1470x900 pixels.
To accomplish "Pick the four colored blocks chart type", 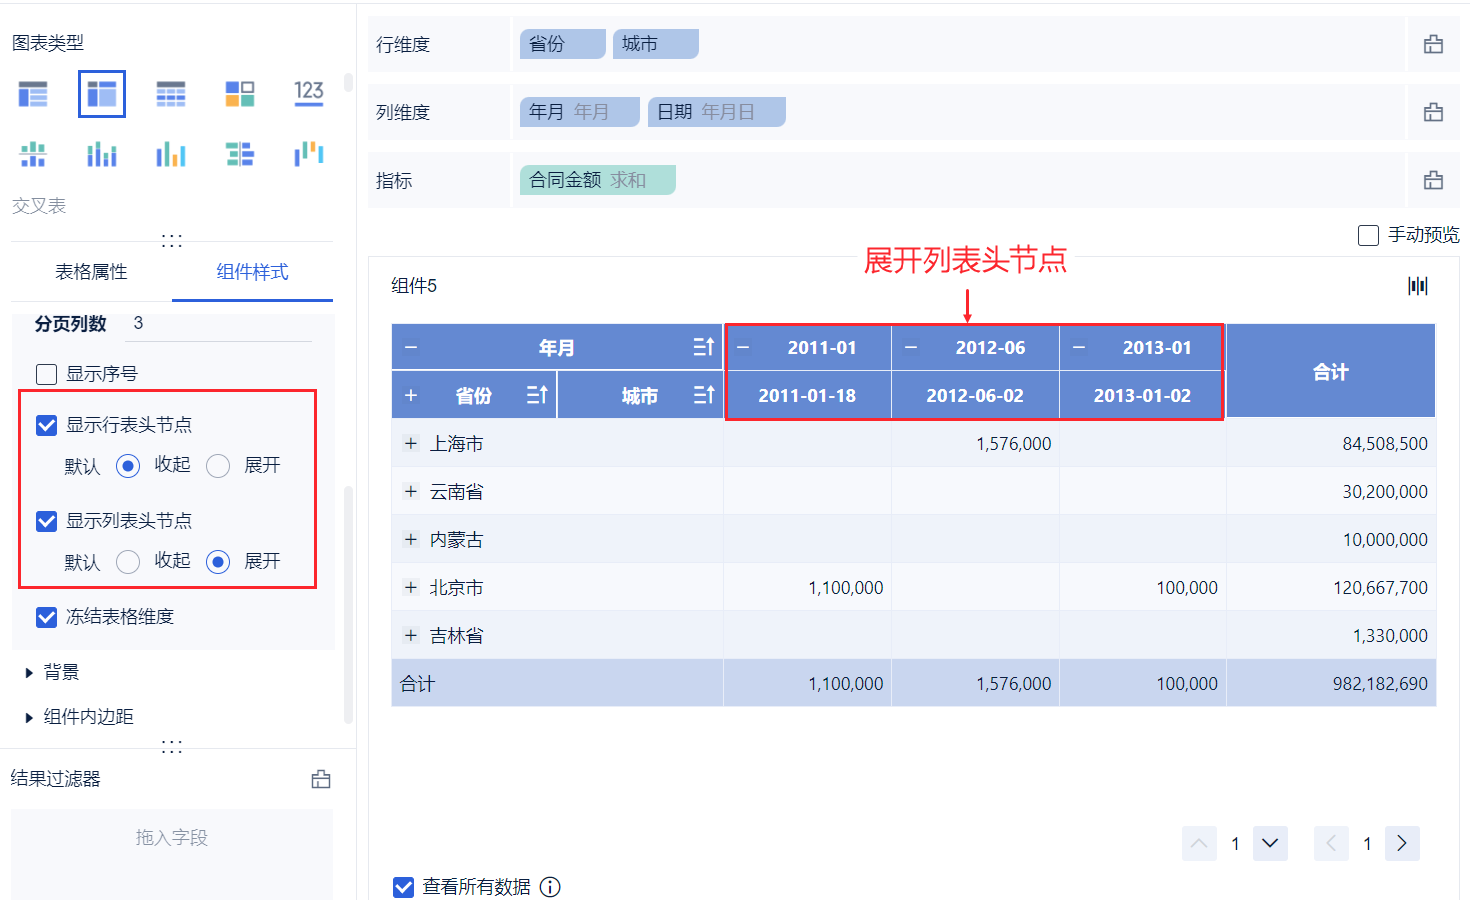I will 240,95.
